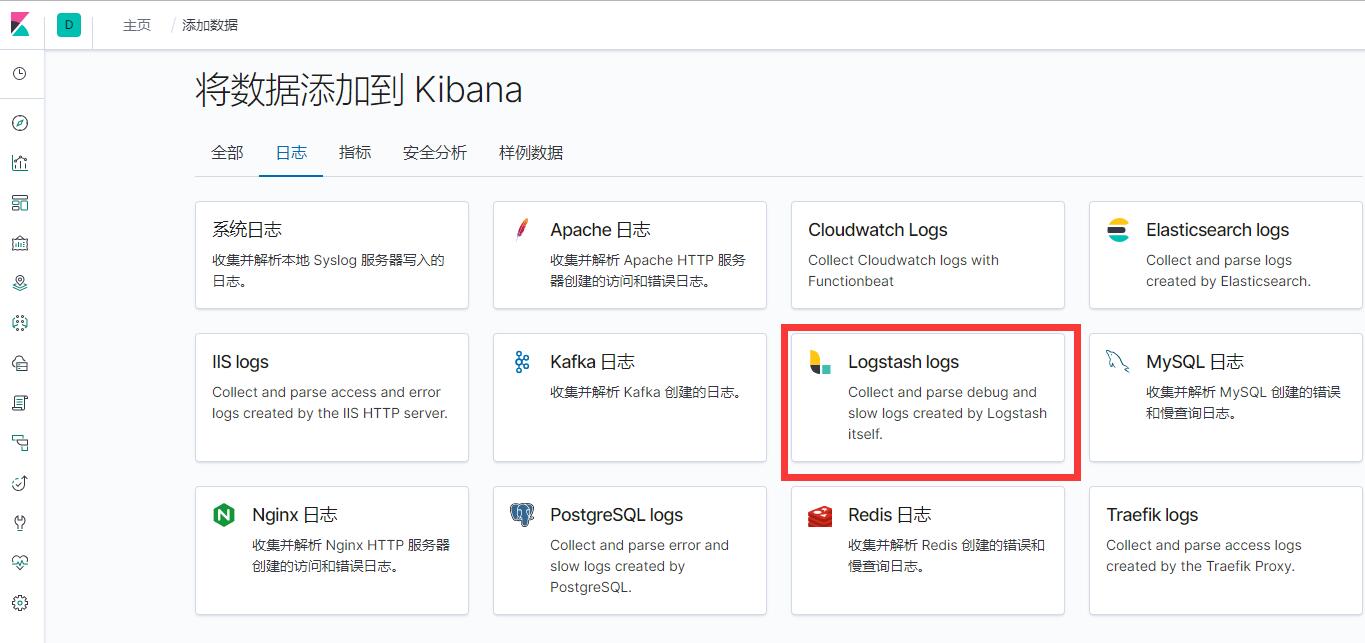Open the 安全分析 tab
Viewport: 1365px width, 643px height.
435,153
